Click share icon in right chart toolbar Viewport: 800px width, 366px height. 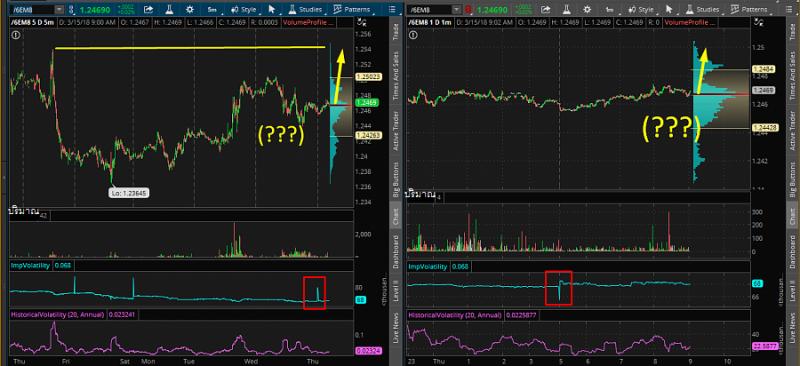(545, 9)
